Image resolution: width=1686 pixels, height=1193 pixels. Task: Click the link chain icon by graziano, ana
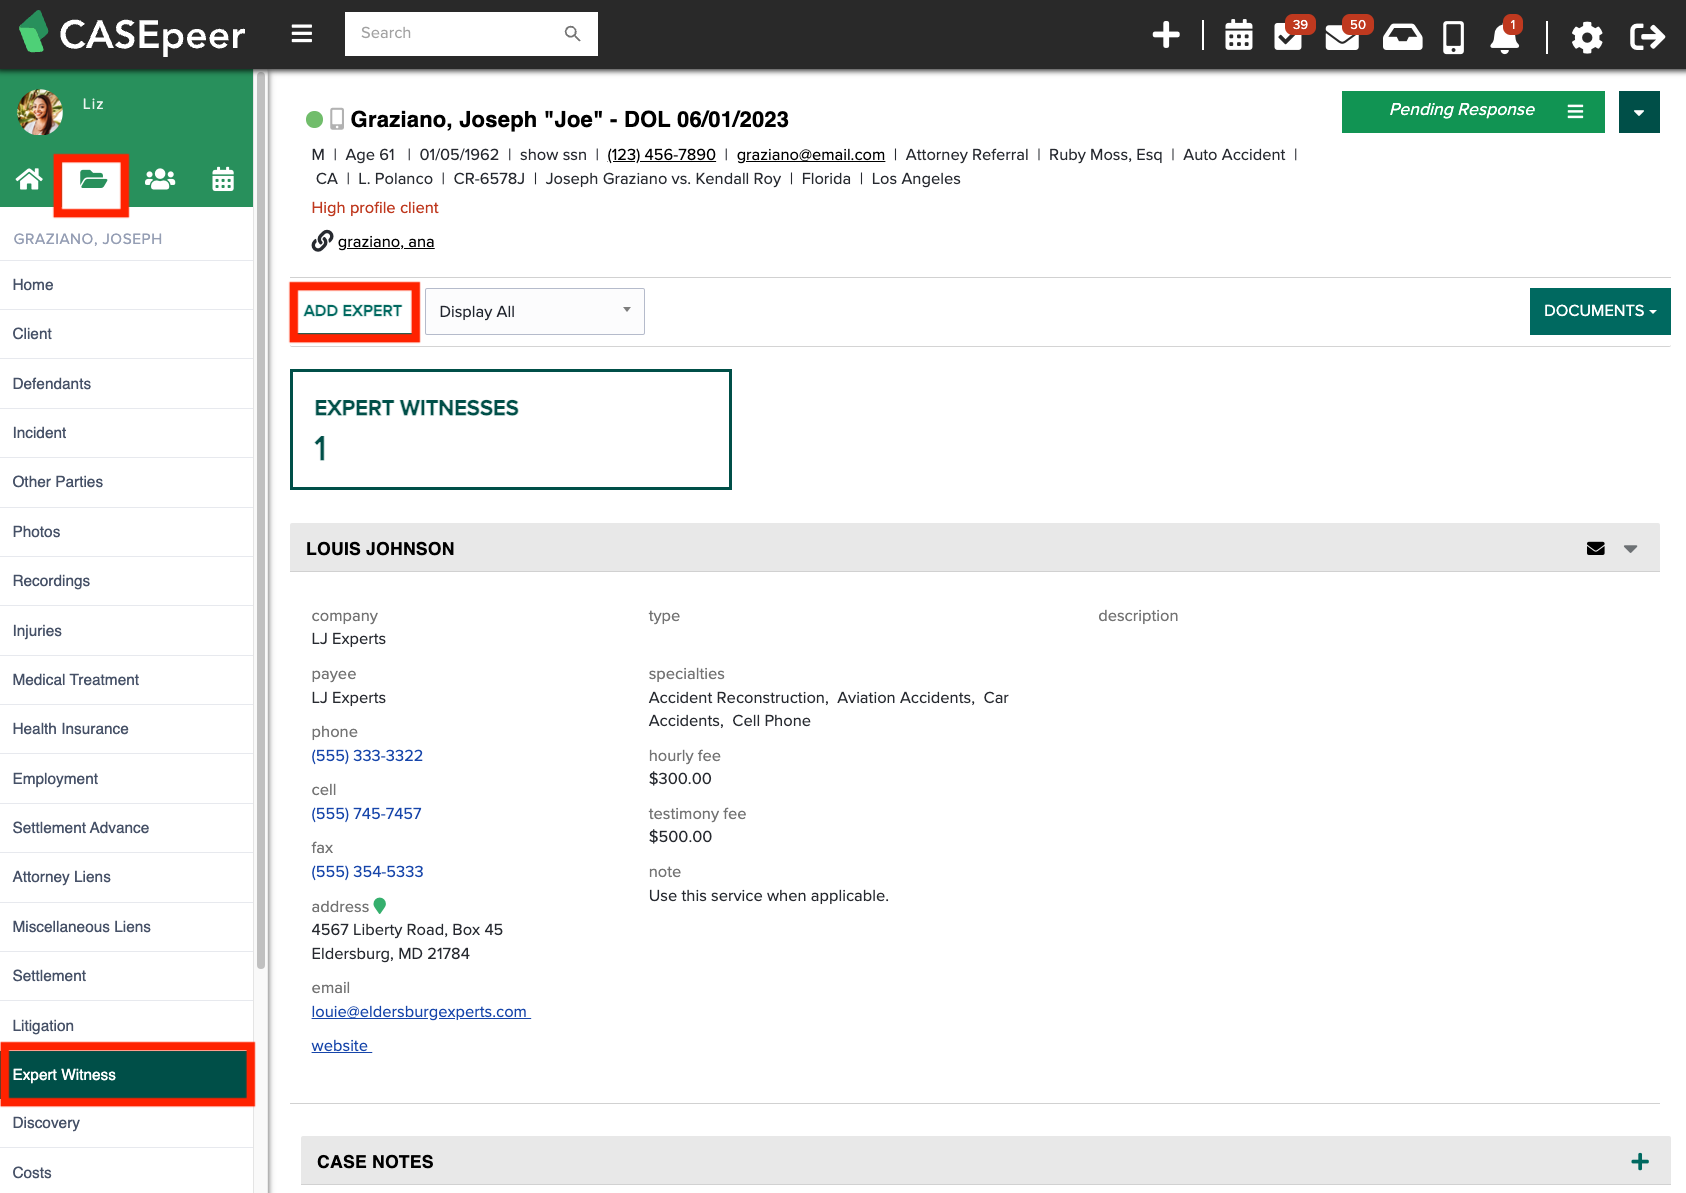coord(322,241)
